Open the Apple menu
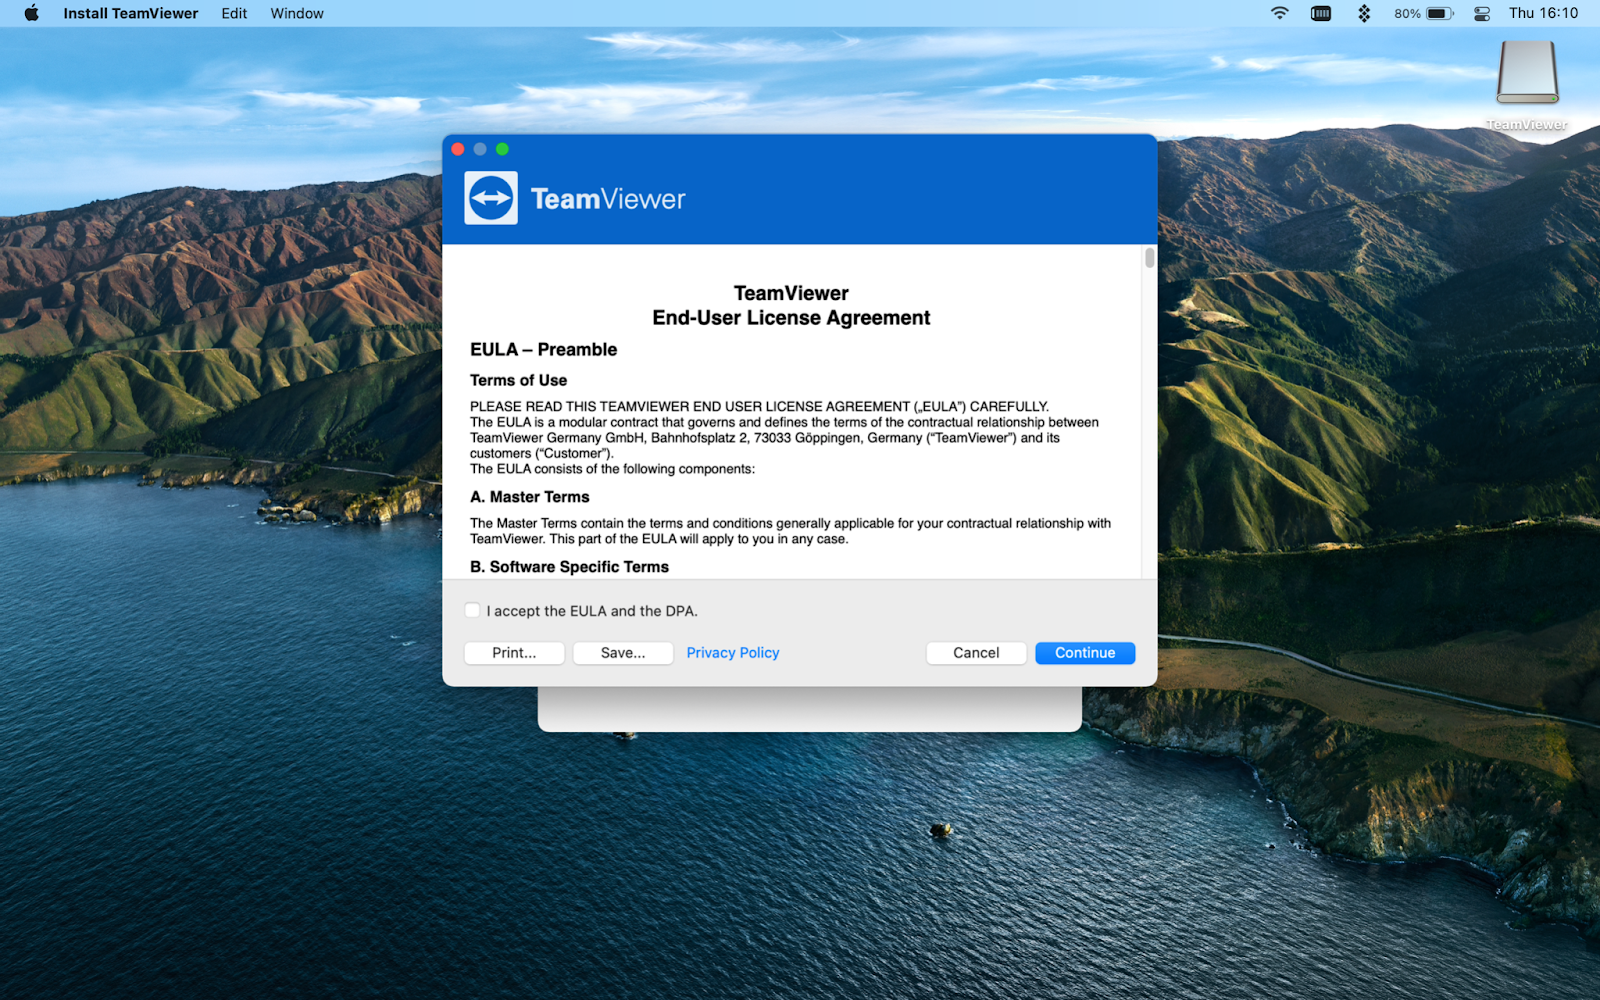 (x=31, y=13)
